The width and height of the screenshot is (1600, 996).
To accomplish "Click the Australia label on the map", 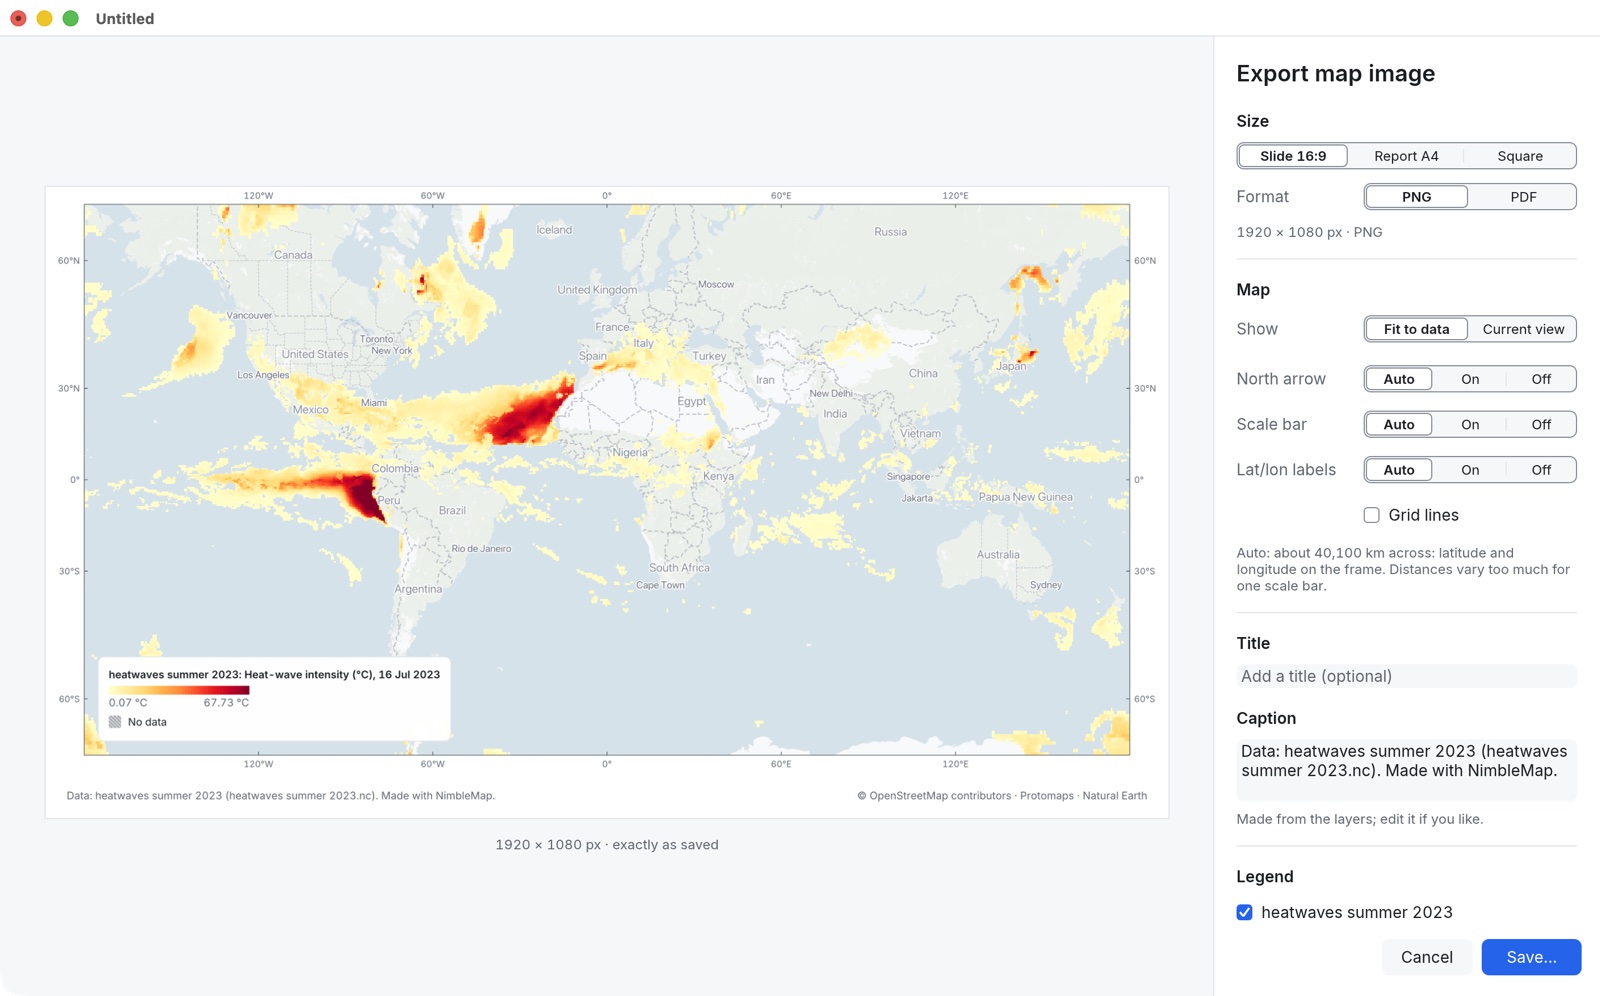I will click(x=998, y=554).
